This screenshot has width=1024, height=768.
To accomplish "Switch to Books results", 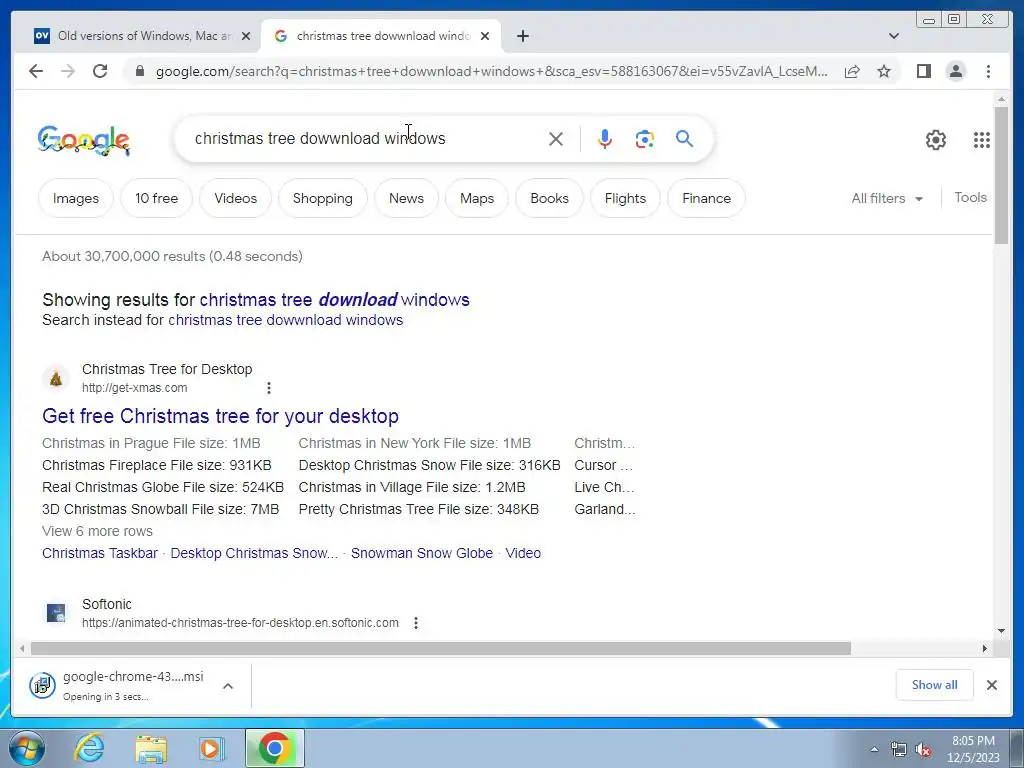I will 549,198.
